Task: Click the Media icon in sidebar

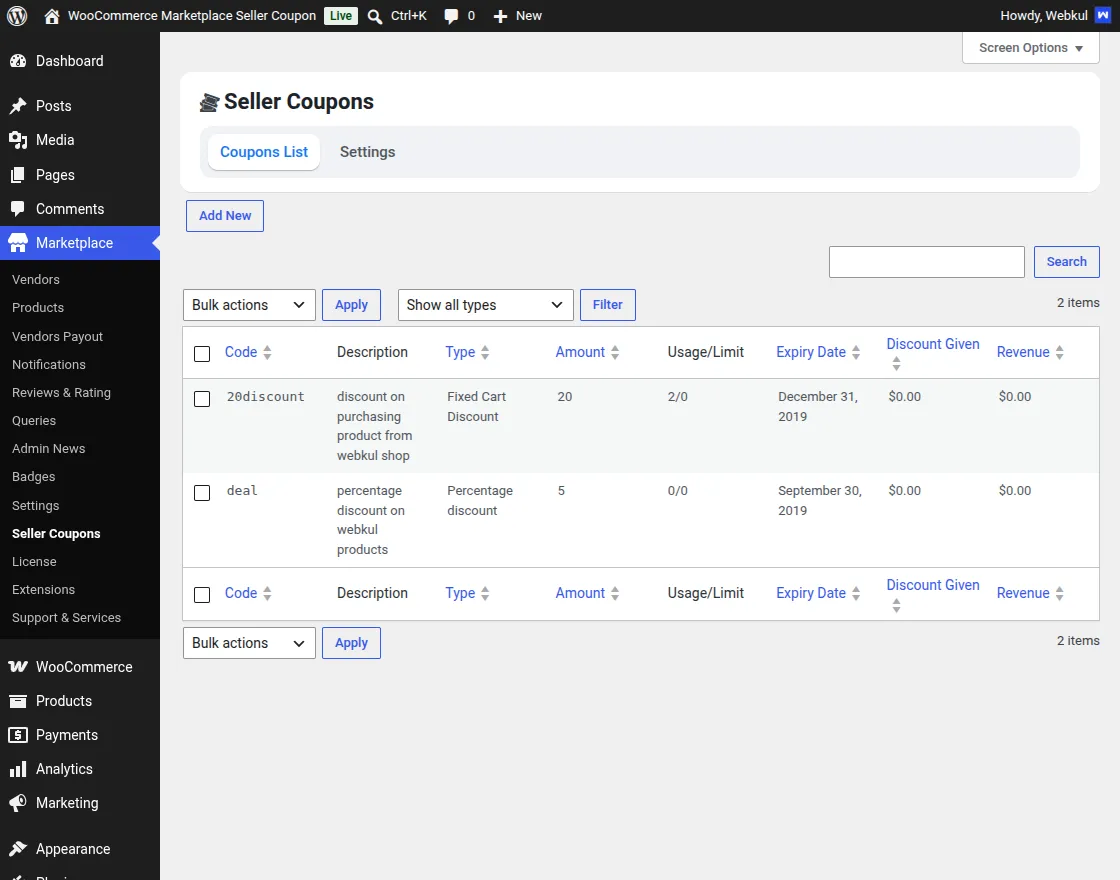Action: (x=18, y=140)
